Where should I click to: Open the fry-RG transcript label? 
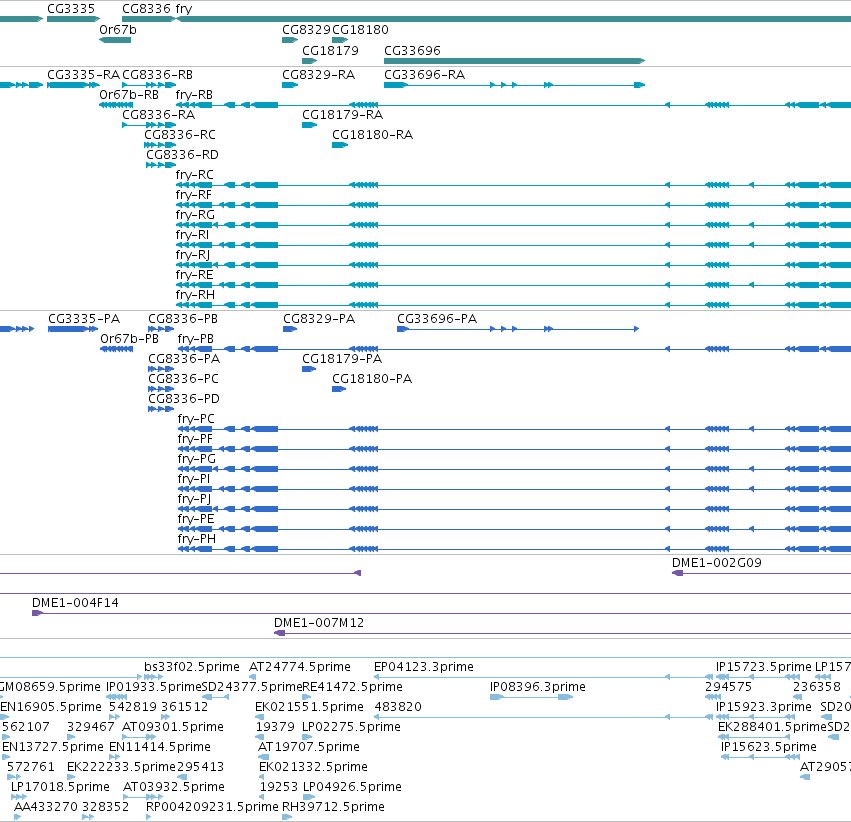[195, 215]
